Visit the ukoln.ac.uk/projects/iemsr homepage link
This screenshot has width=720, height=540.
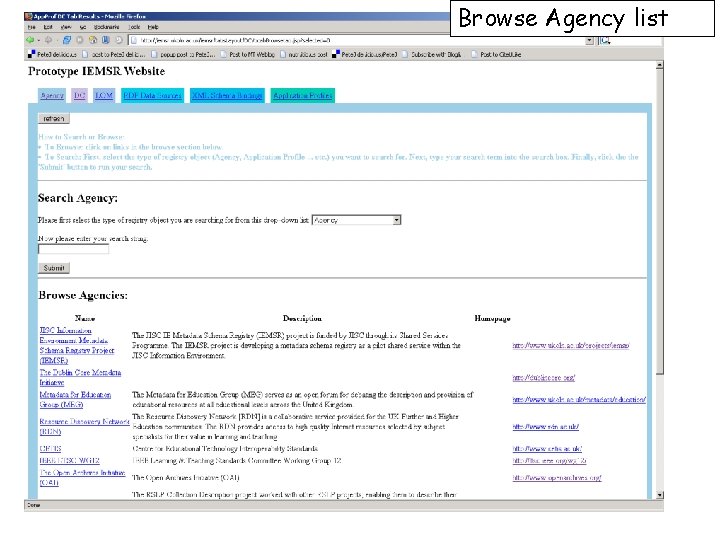point(571,345)
